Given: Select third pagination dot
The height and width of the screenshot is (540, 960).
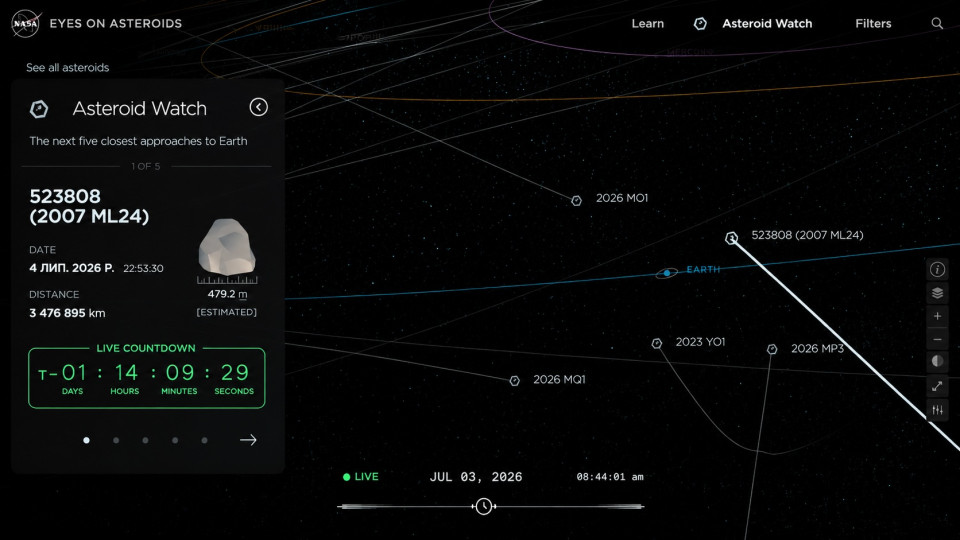Looking at the screenshot, I should (145, 440).
